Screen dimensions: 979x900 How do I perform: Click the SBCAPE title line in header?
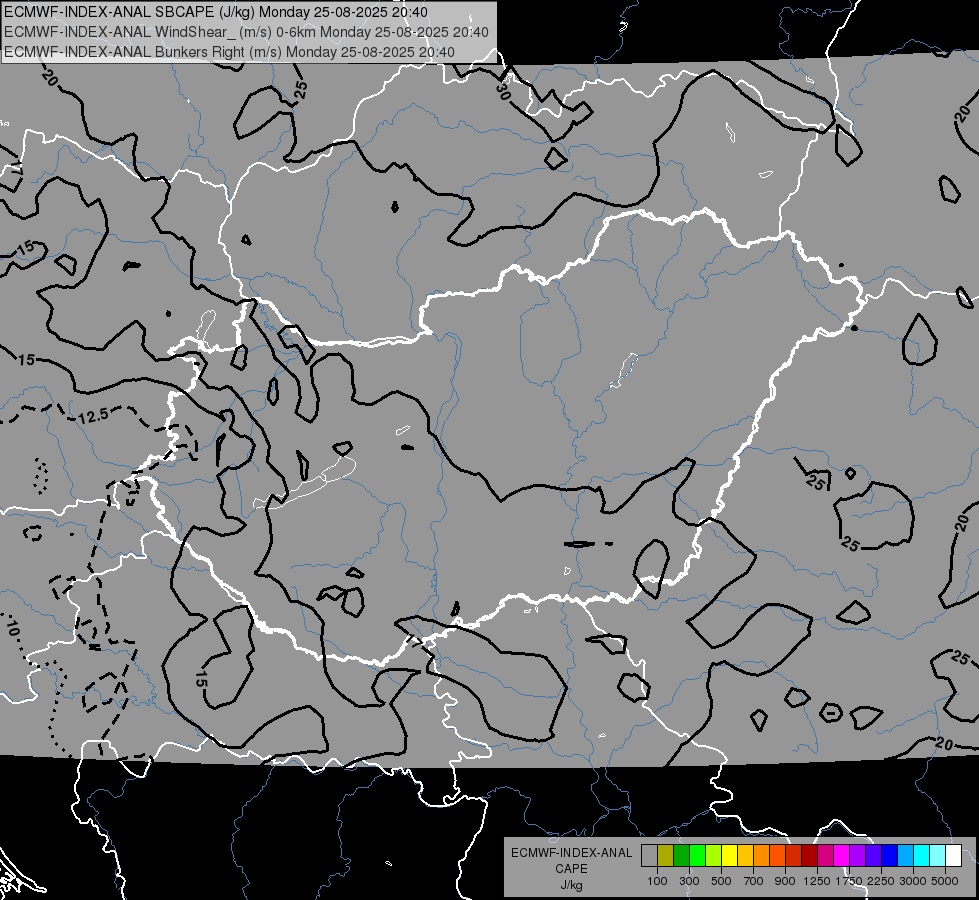215,12
